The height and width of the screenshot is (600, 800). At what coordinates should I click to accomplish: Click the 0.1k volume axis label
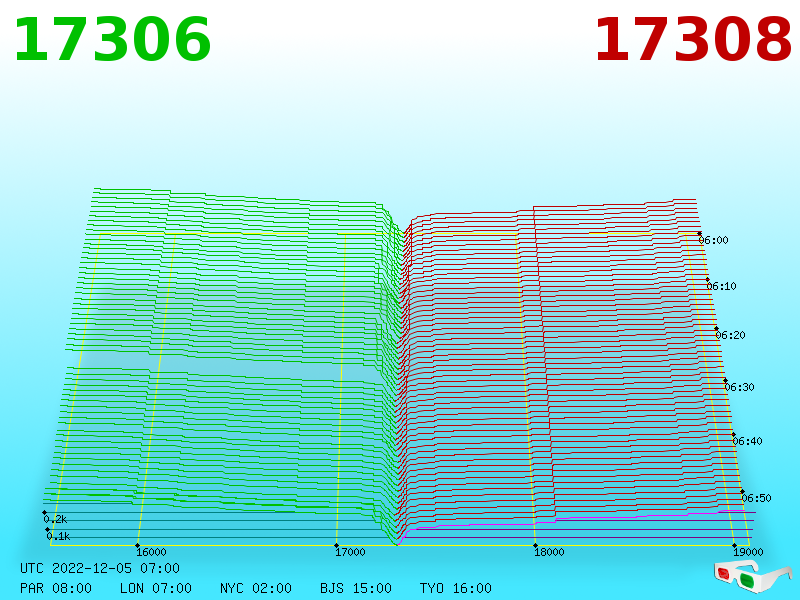(x=59, y=536)
